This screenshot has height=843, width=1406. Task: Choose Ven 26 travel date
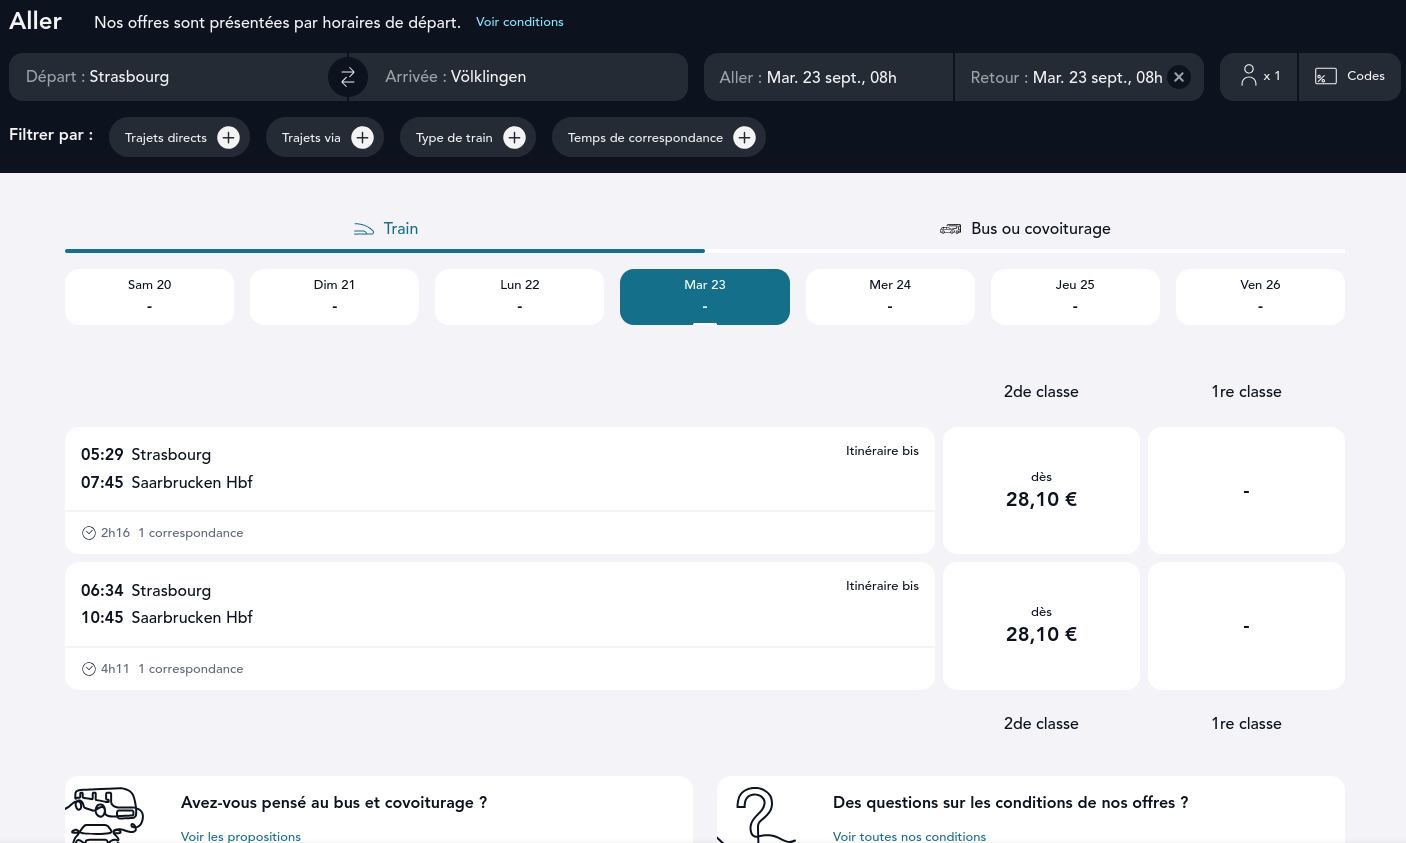click(x=1260, y=296)
